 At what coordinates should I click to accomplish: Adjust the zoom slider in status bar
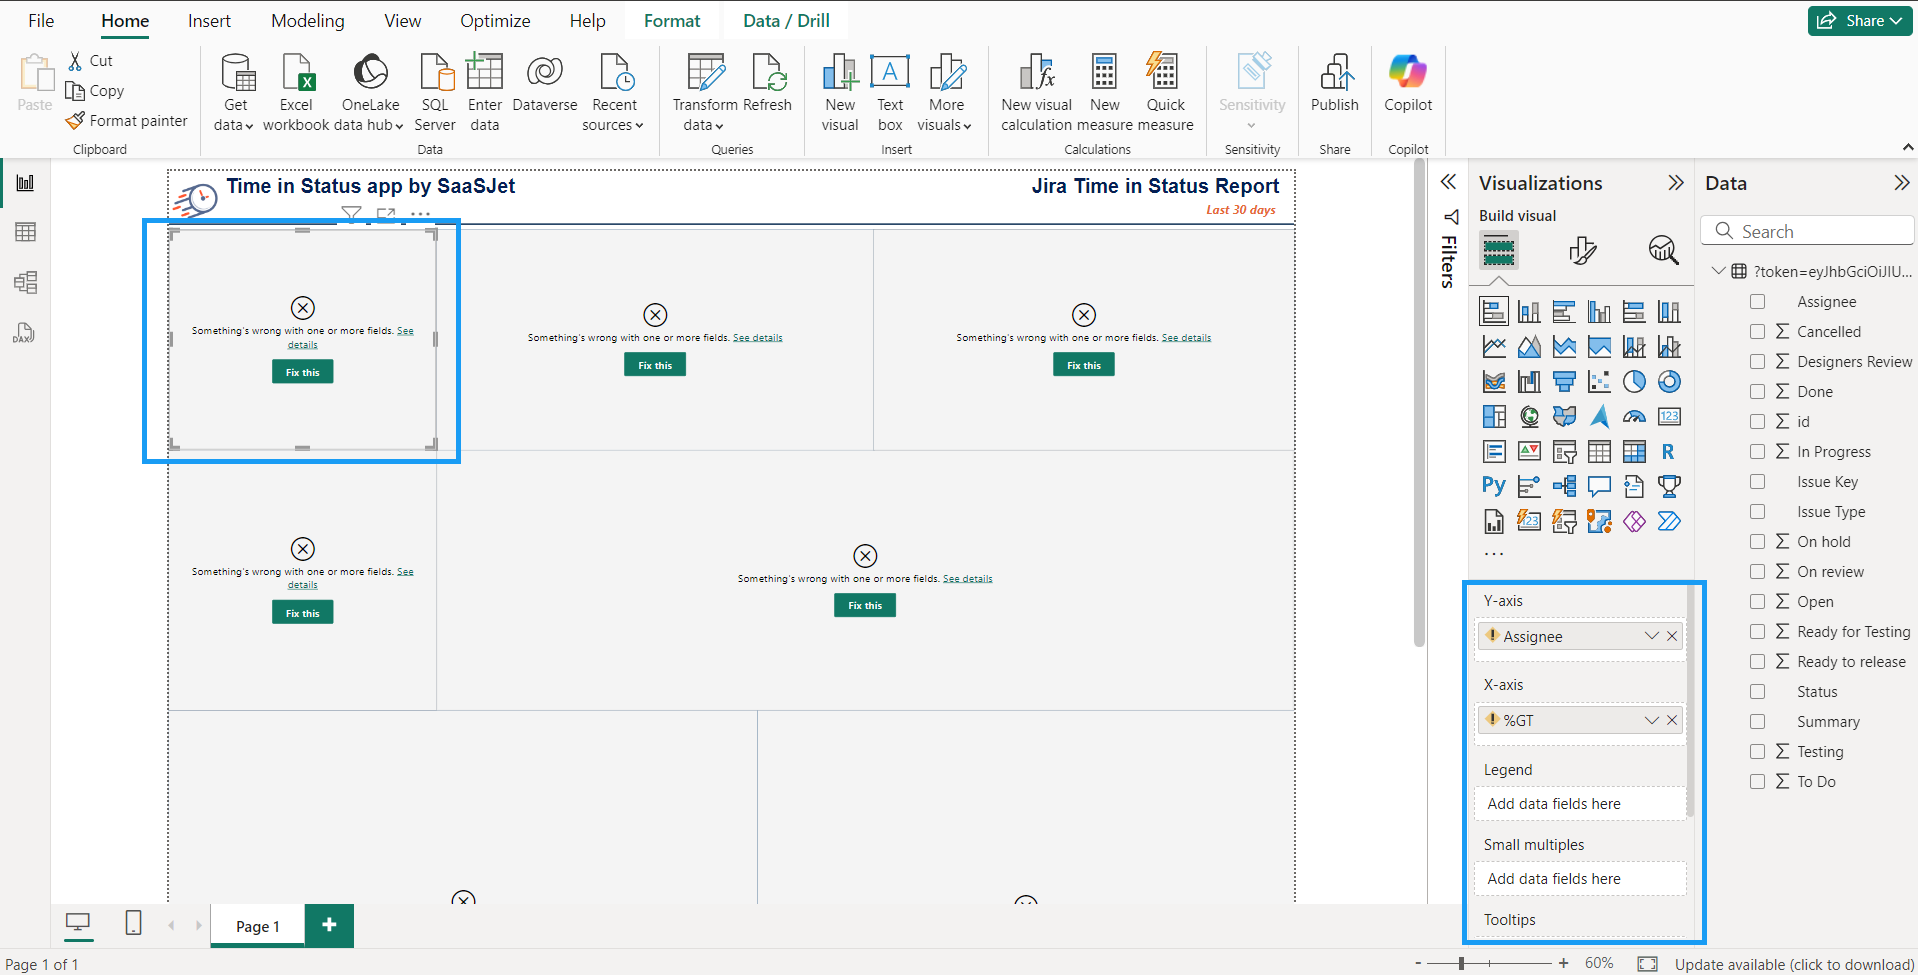pos(1462,963)
